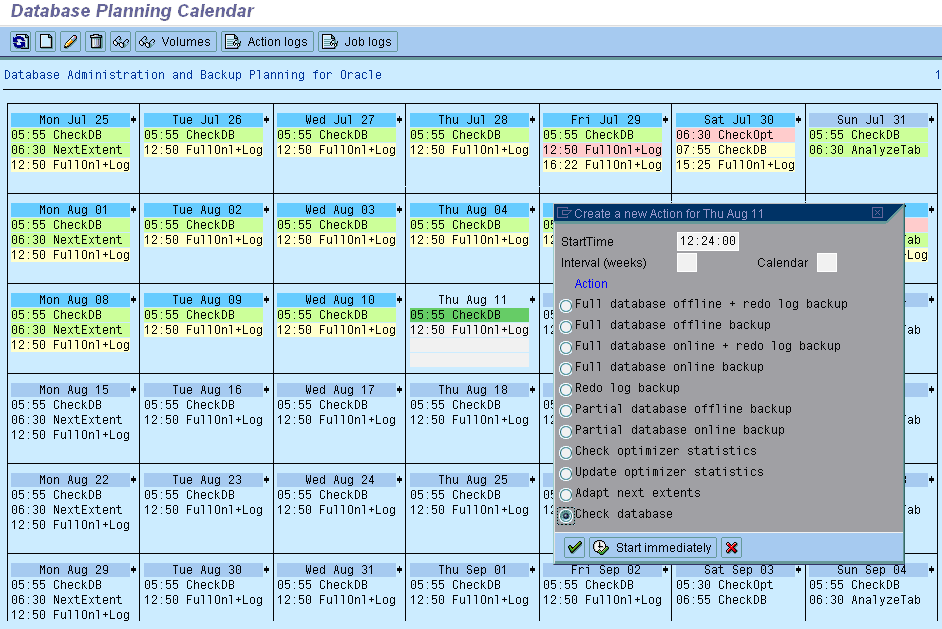This screenshot has width=942, height=629.
Task: Click the Sat Jul 30 day header
Action: (x=735, y=120)
